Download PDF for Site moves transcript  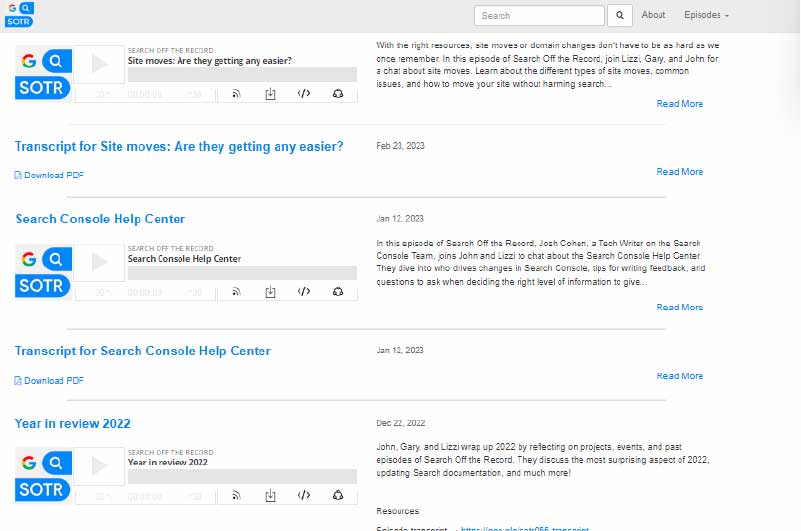coord(54,175)
